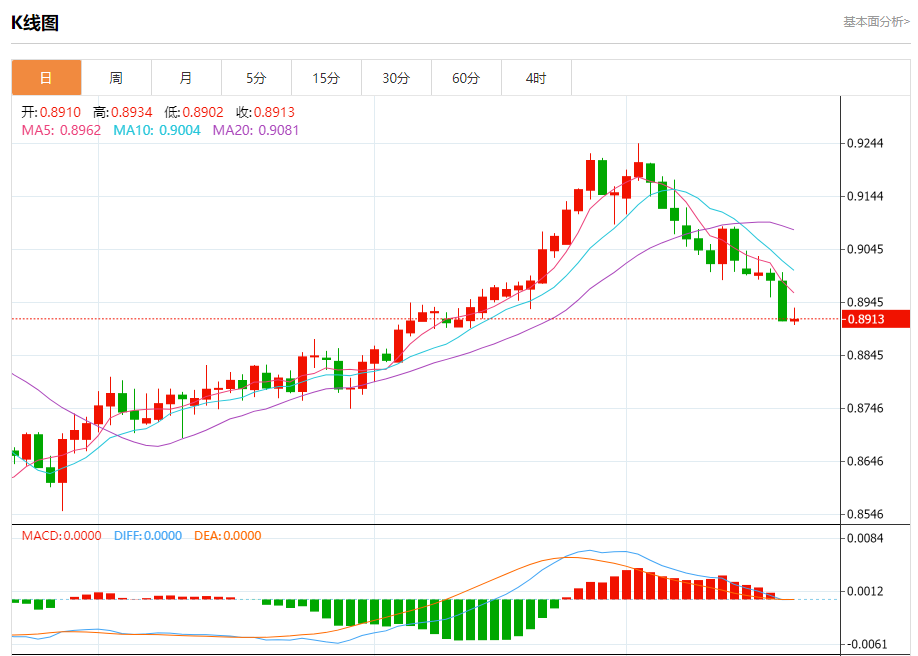Switch chart to 5分 interval
Screen dimensions: 918x656
tap(256, 77)
